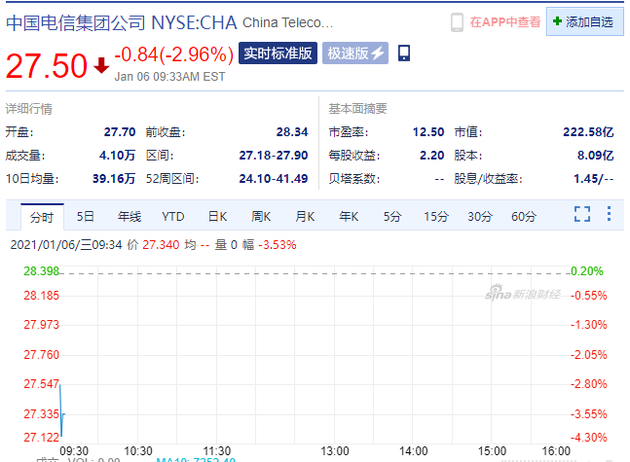
Task: Click the blue intraday price line
Action: coord(62,411)
